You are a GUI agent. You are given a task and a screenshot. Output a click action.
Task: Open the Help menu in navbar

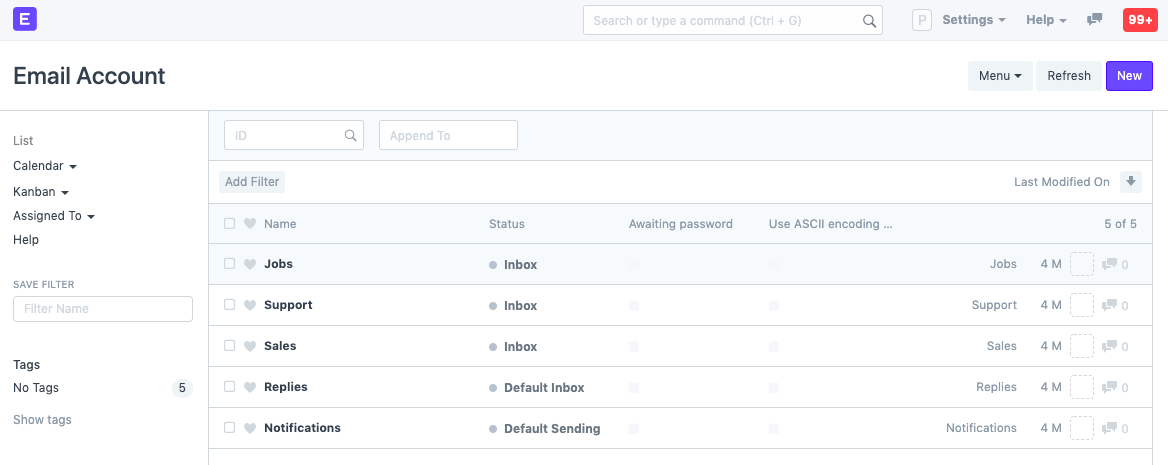click(x=1046, y=20)
